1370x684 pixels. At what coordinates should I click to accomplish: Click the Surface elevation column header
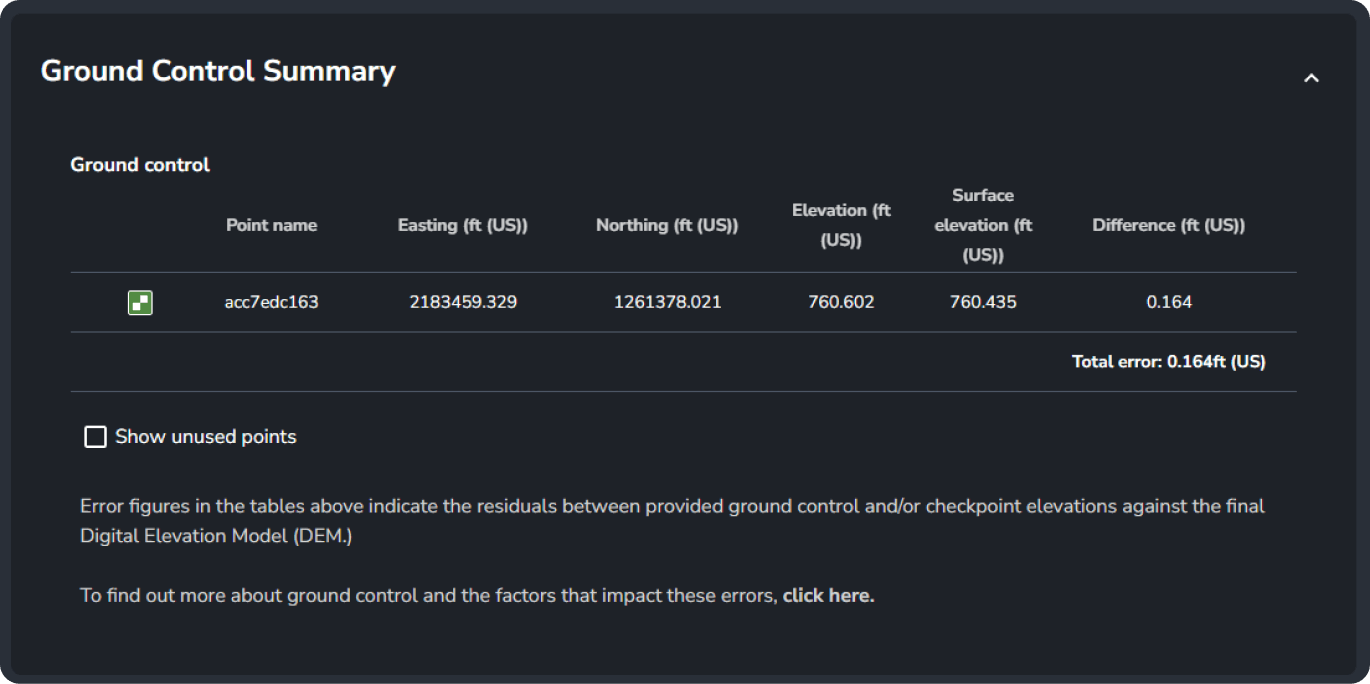point(983,225)
